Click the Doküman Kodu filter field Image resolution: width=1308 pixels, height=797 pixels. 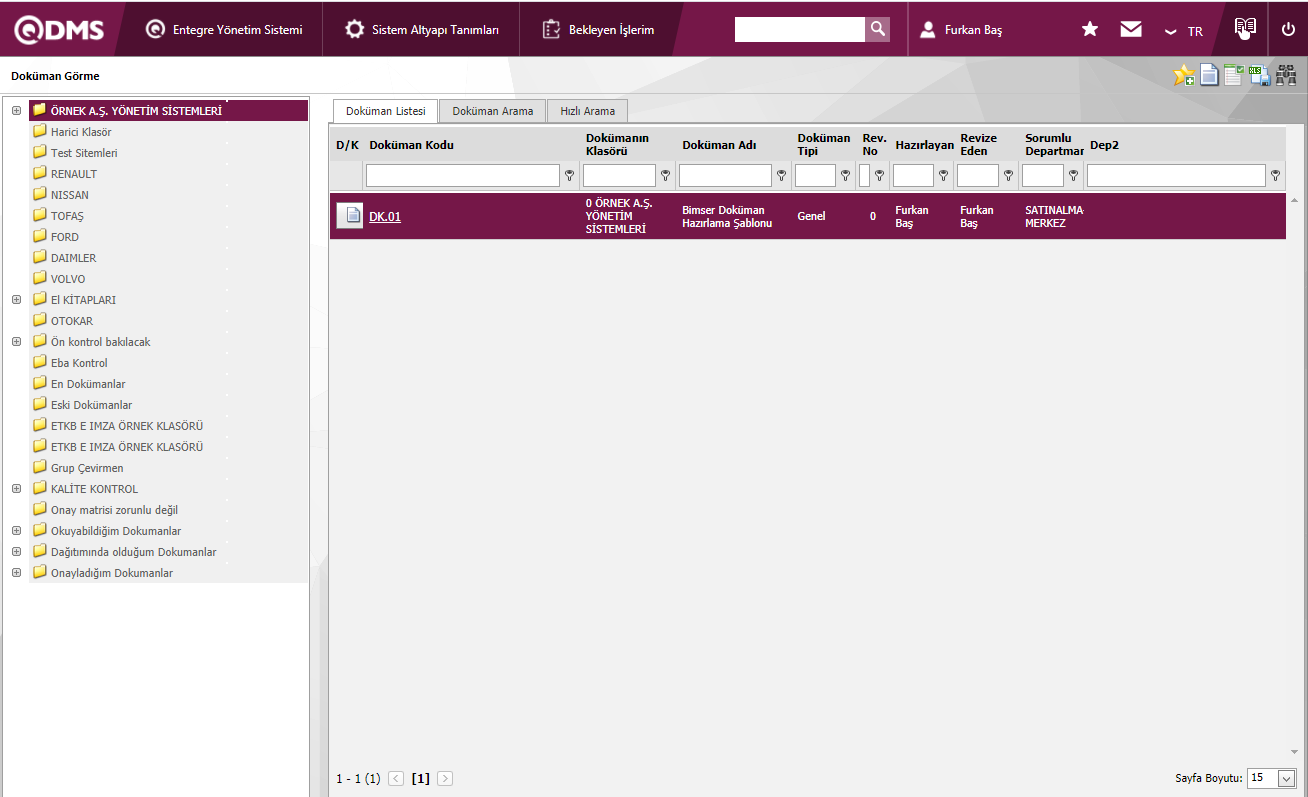(x=463, y=176)
